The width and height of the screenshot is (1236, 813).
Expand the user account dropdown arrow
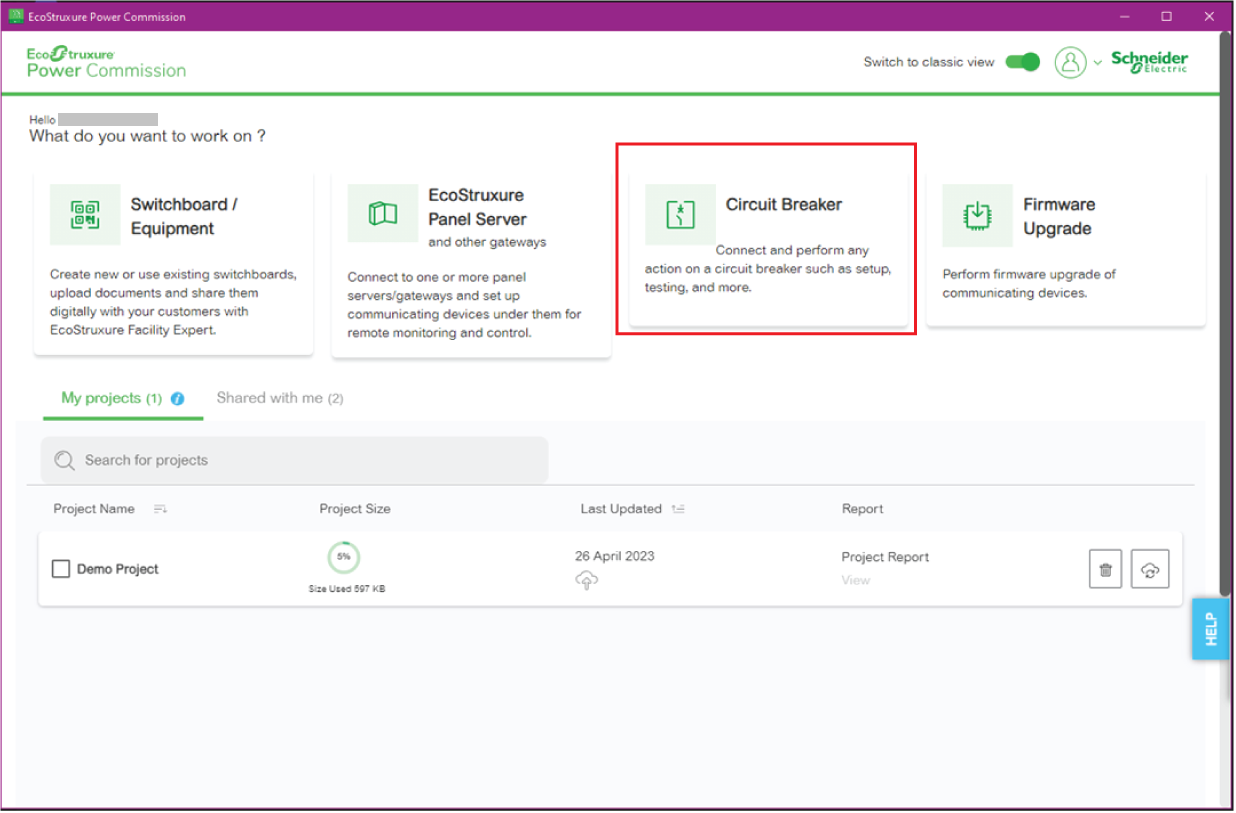click(x=1097, y=62)
